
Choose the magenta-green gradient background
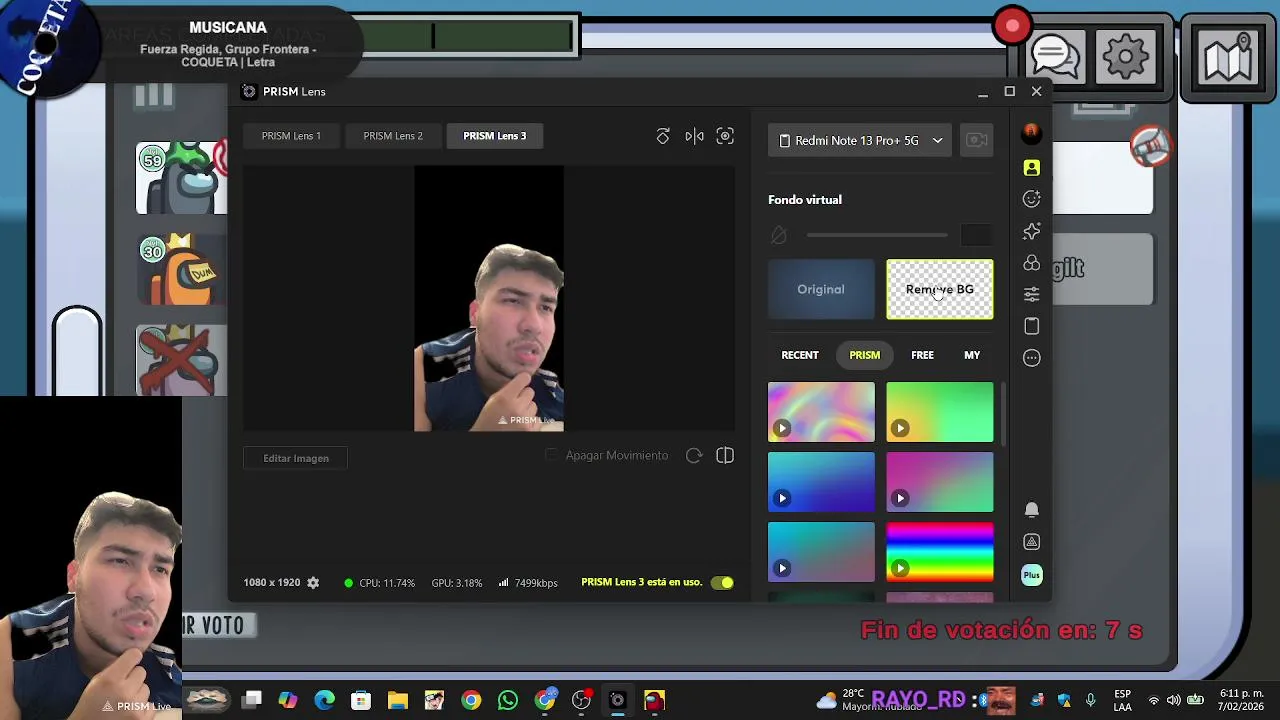940,482
